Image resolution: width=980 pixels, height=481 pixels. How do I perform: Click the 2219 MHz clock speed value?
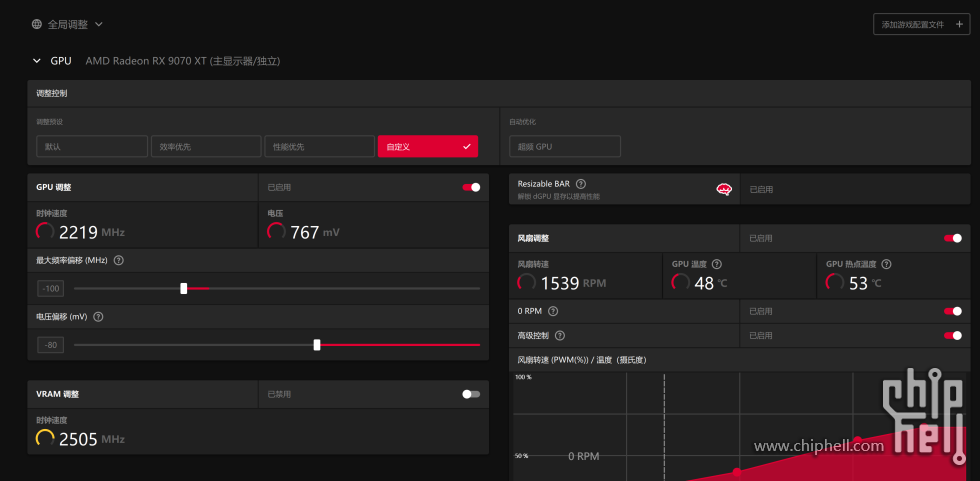coord(92,232)
